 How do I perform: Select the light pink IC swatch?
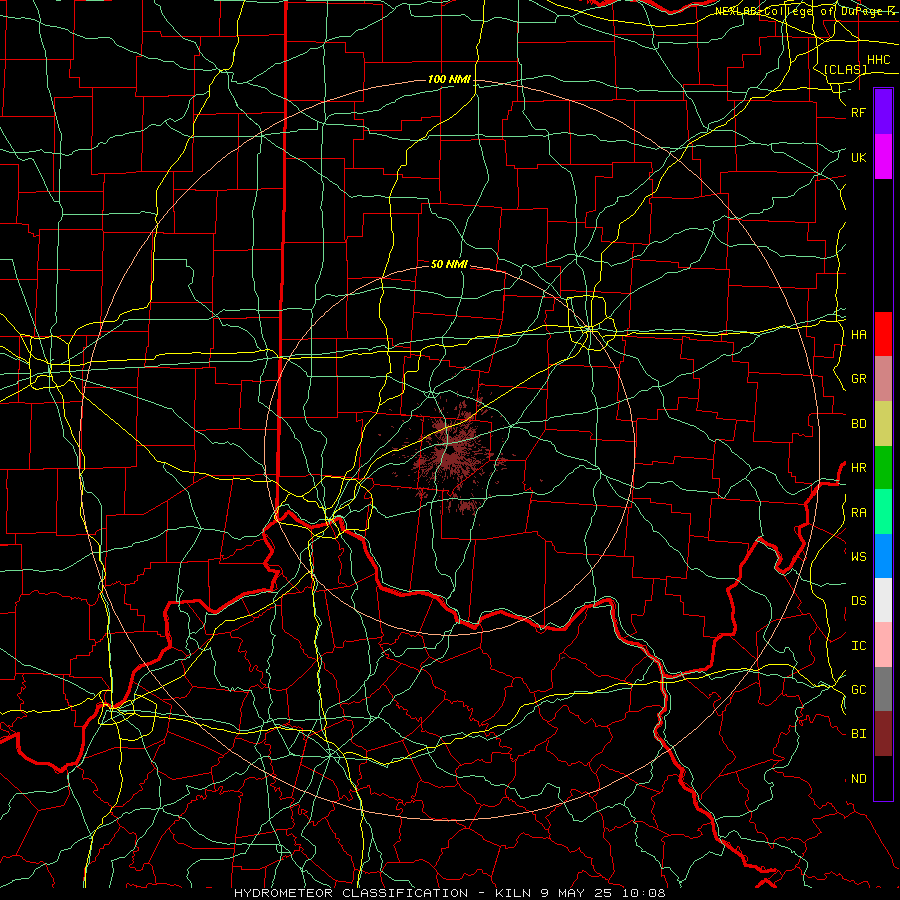(883, 645)
